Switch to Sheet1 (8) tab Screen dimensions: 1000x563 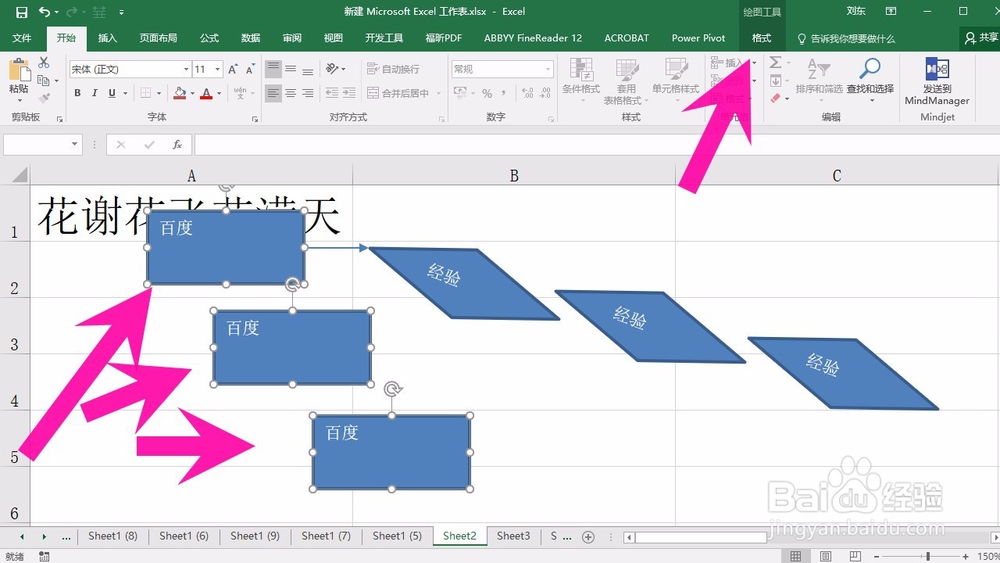click(112, 536)
